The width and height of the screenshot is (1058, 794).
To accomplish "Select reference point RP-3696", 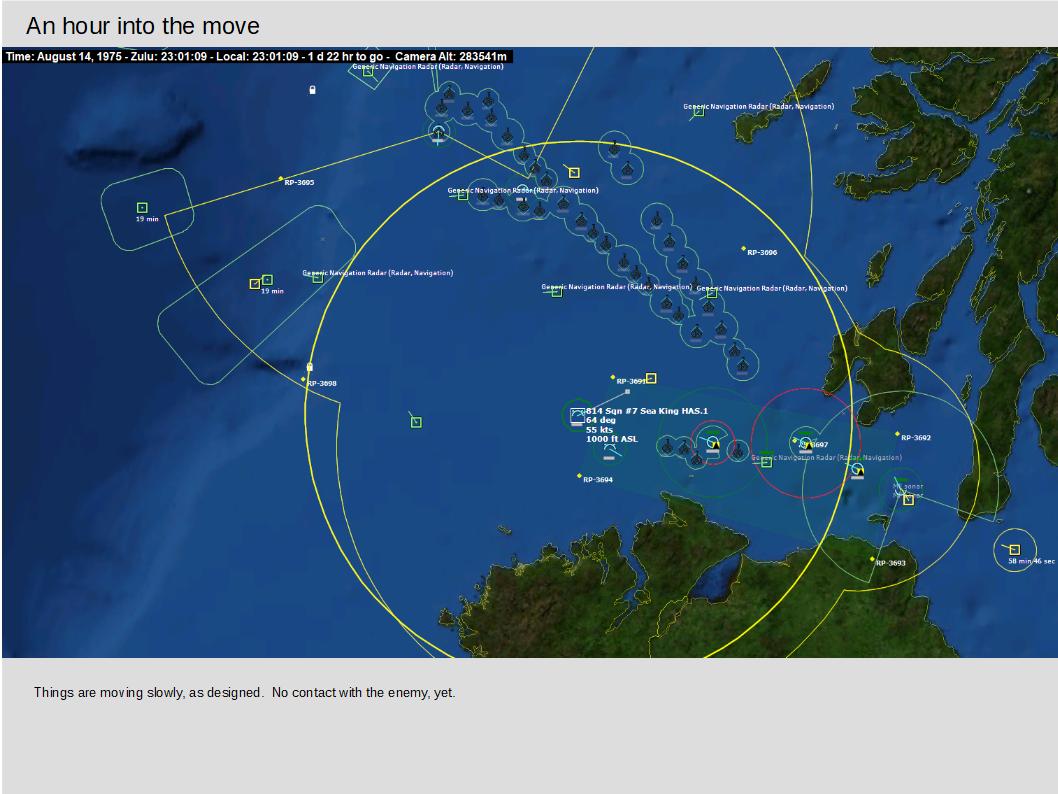I will (744, 249).
